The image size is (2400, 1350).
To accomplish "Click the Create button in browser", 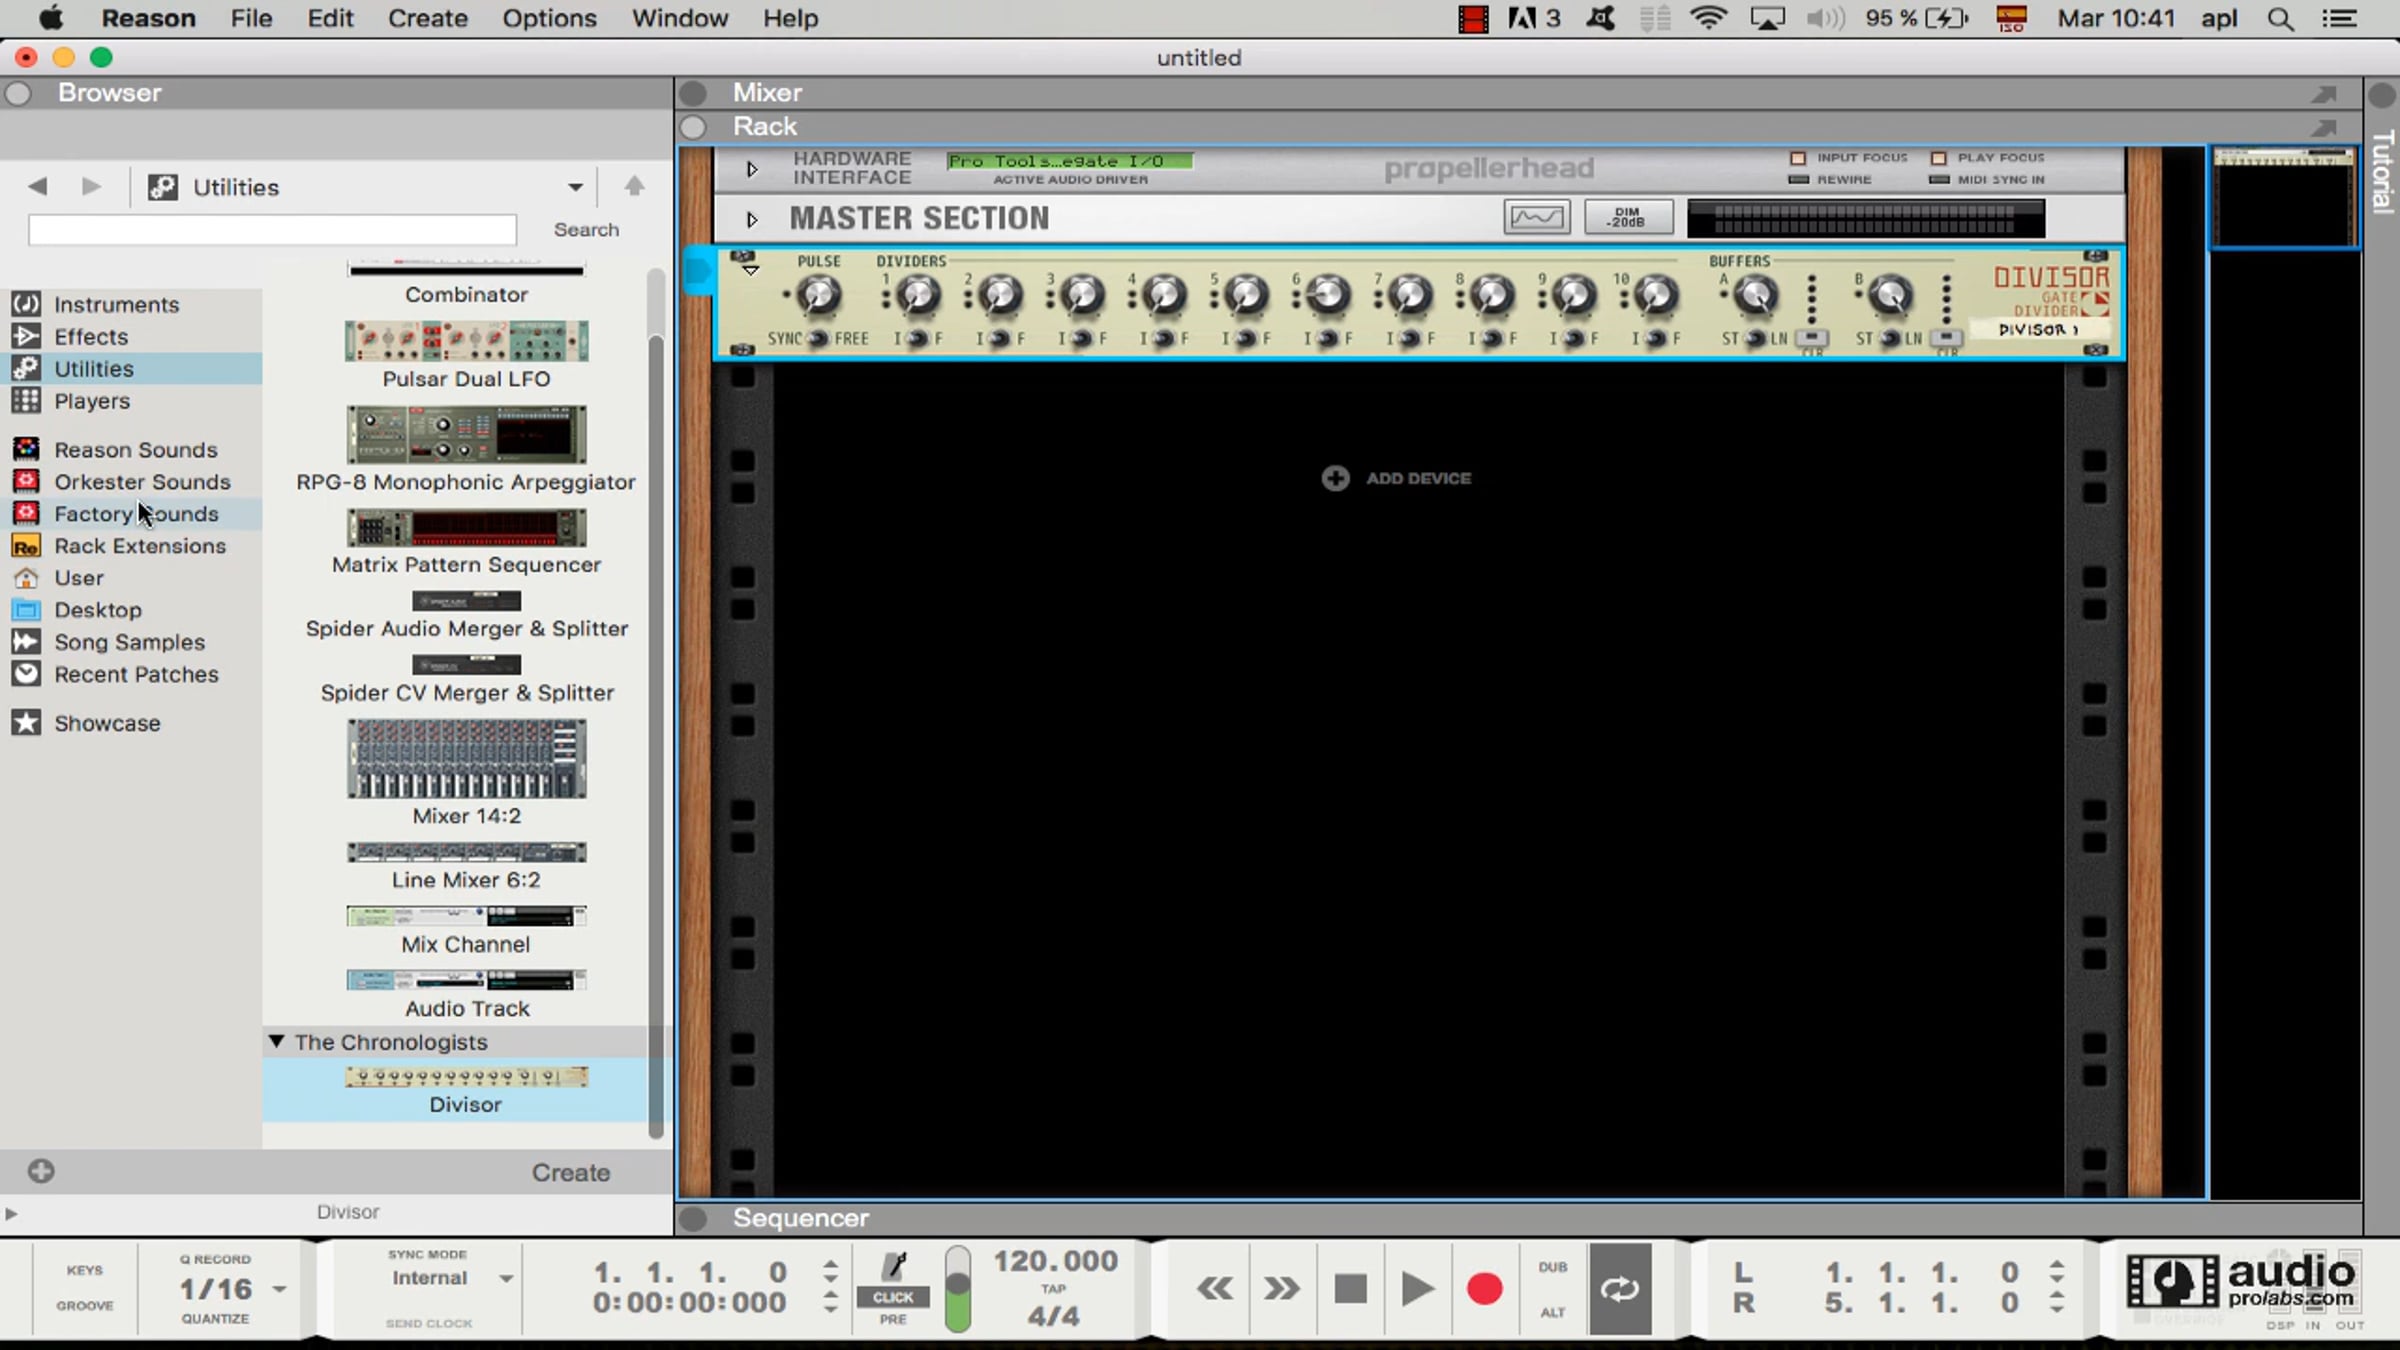I will point(570,1172).
